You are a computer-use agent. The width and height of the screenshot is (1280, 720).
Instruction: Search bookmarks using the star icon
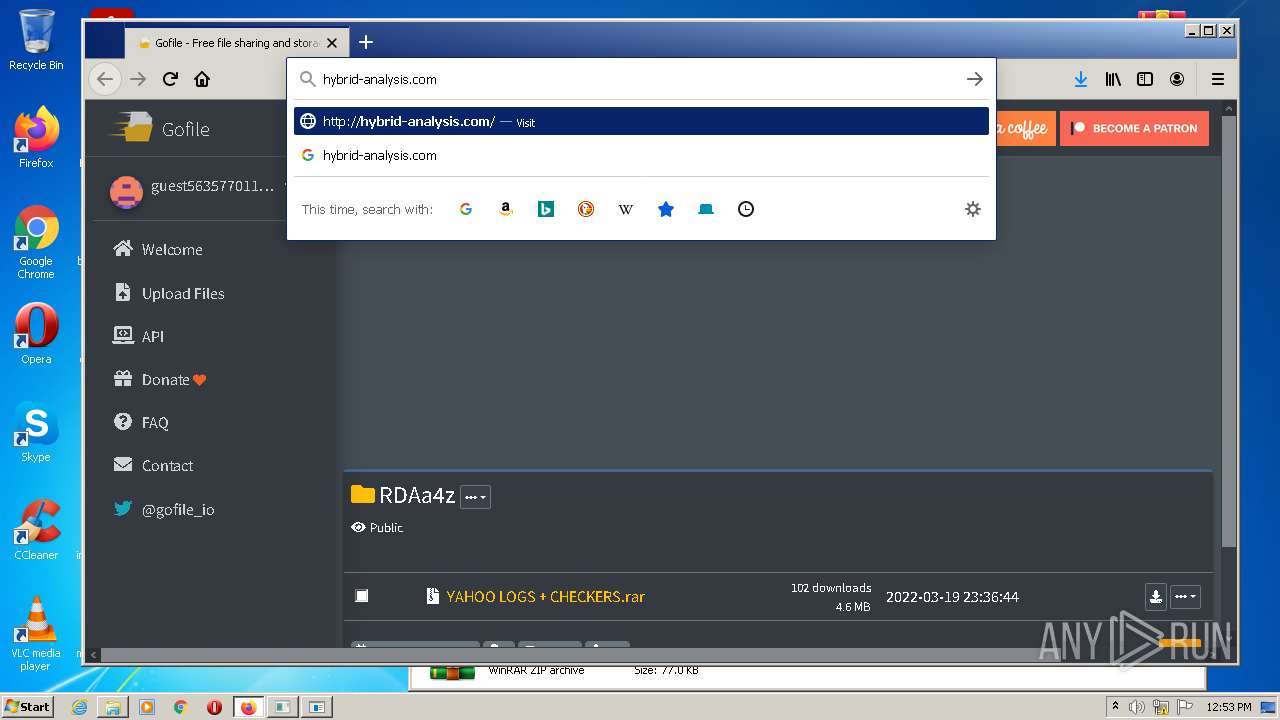[666, 209]
